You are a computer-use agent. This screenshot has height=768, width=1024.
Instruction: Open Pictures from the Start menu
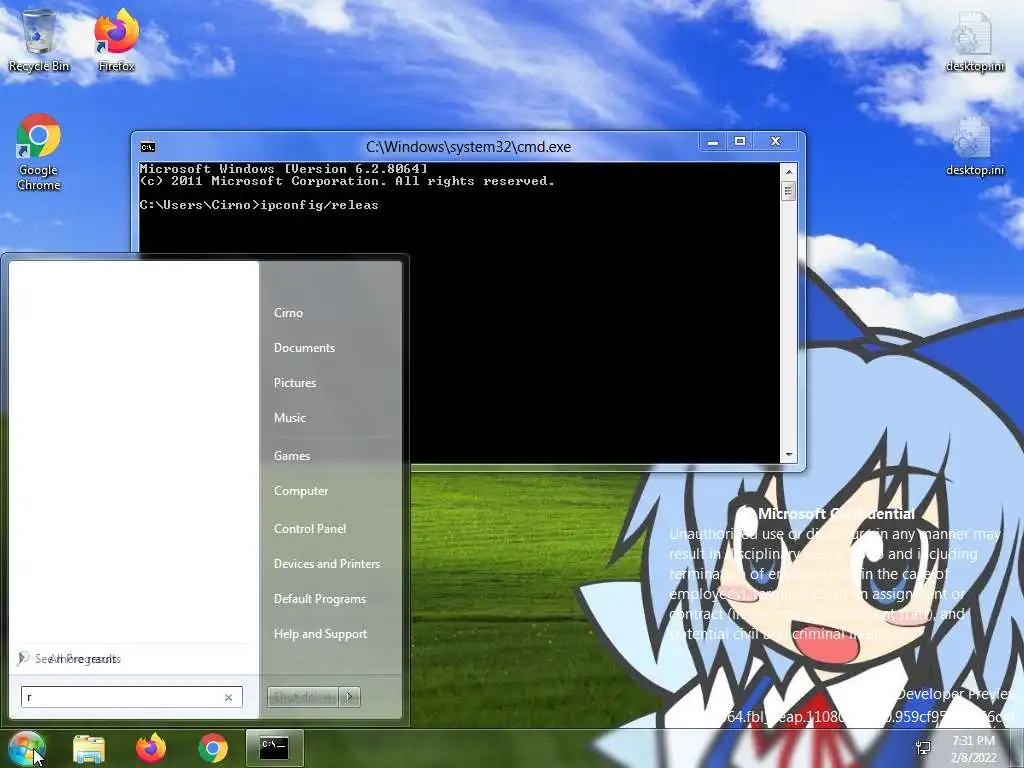click(x=295, y=383)
